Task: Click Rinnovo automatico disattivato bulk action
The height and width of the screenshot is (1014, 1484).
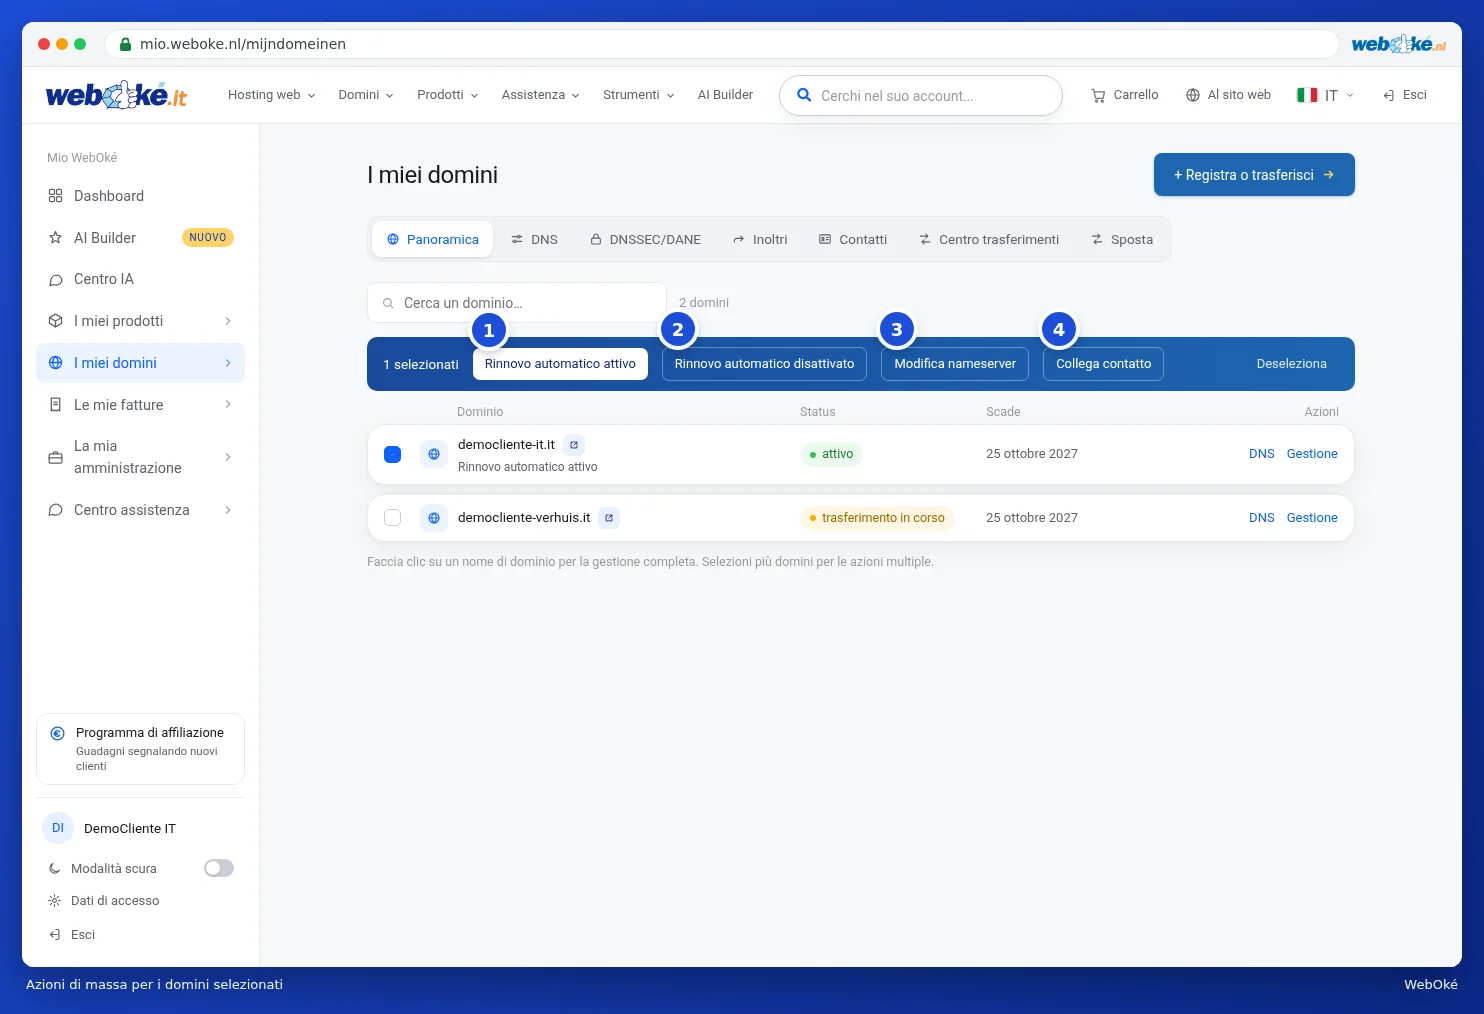Action: [764, 364]
